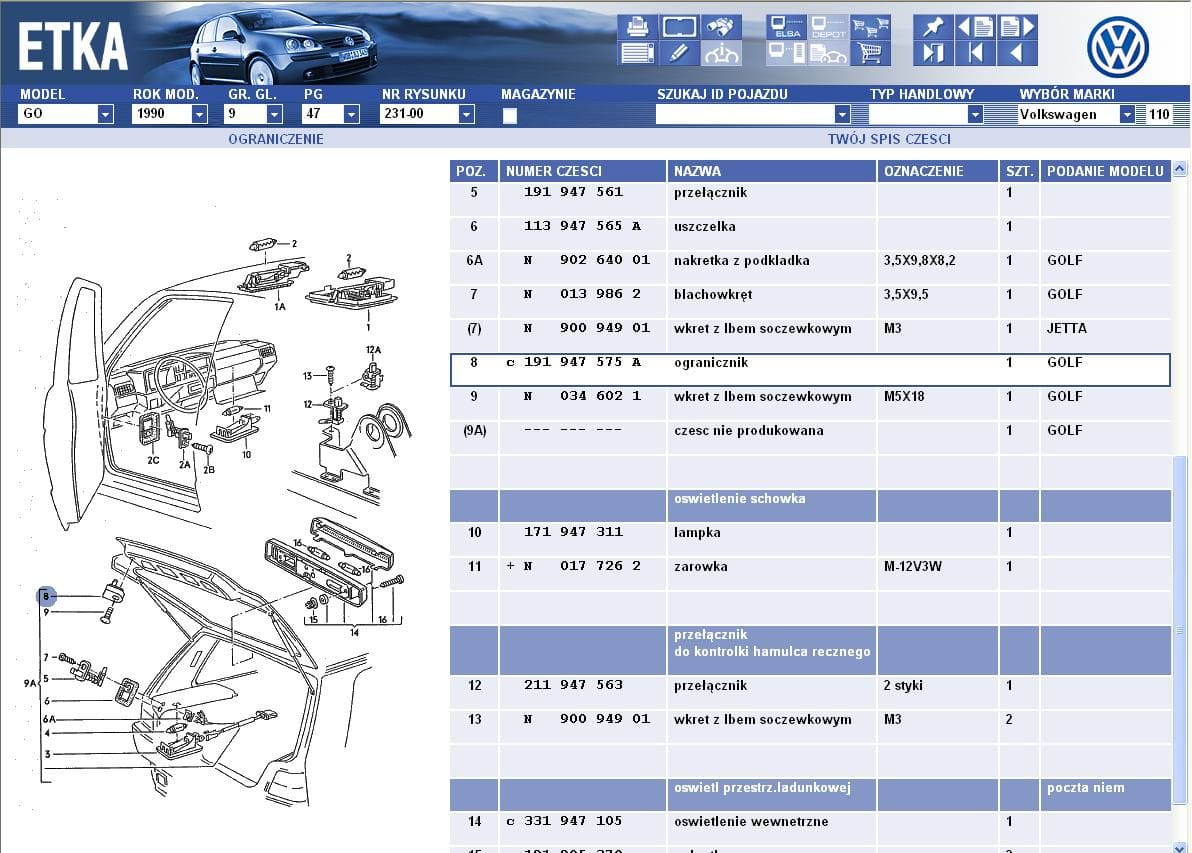Open the TYP HANDLOWY dropdown arrow
This screenshot has height=853, width=1192.
tap(975, 114)
